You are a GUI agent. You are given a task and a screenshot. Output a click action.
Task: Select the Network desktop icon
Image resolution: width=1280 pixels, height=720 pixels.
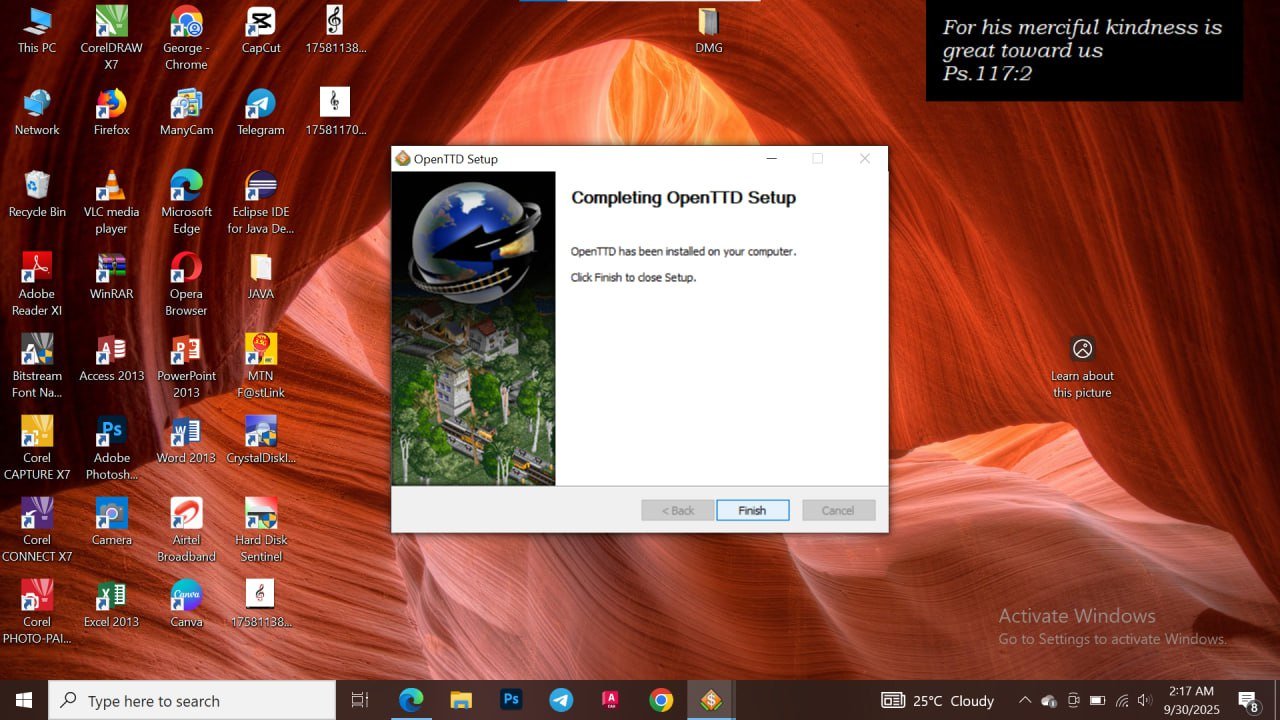[x=37, y=112]
